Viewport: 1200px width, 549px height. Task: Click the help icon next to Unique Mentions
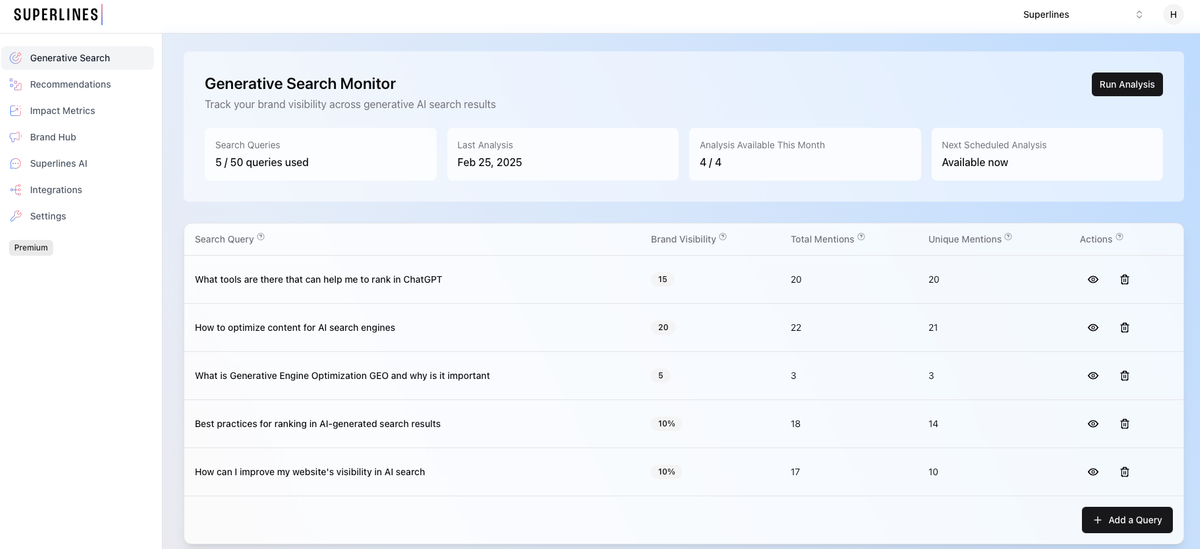pos(1008,238)
